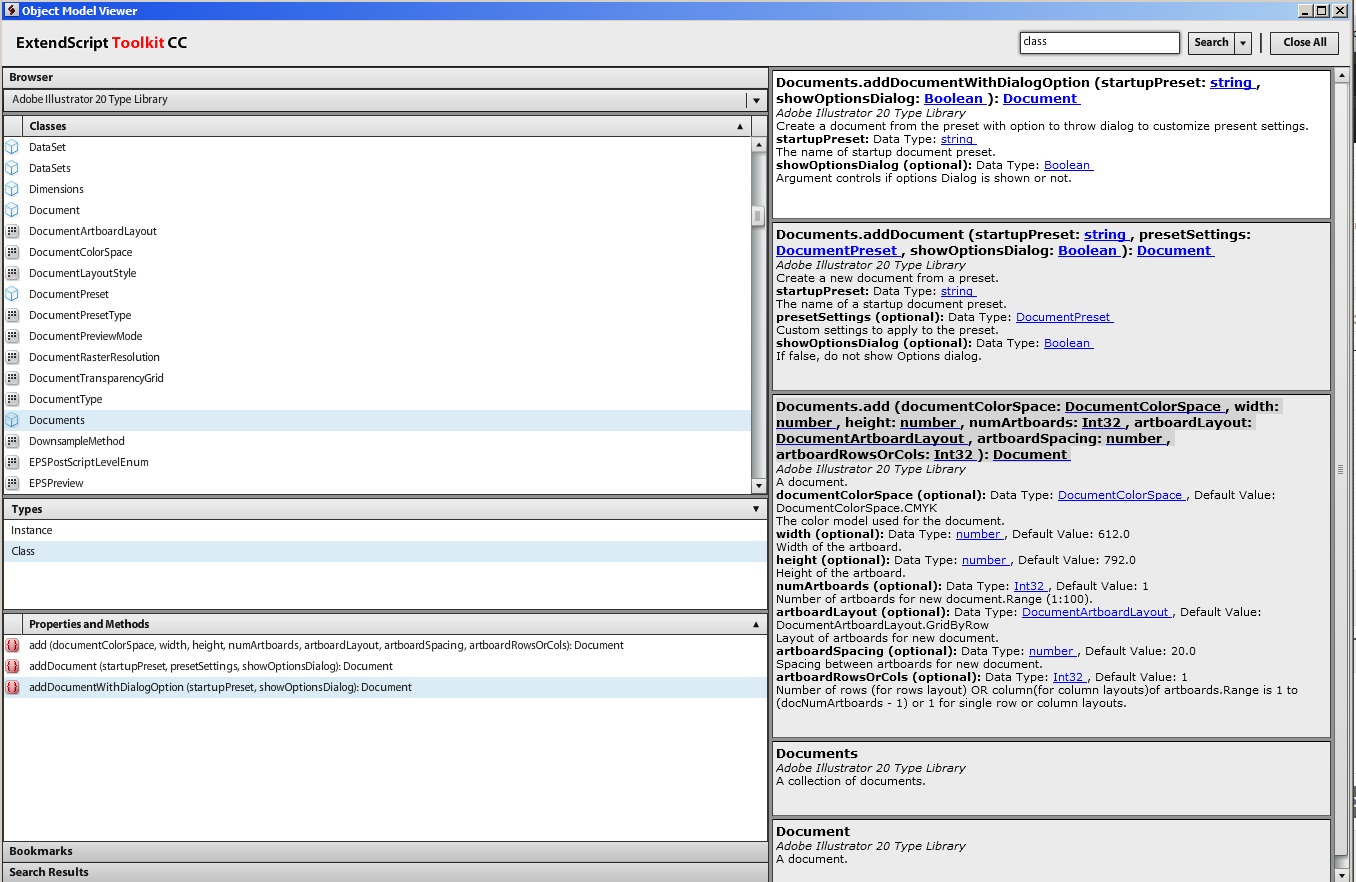
Task: Toggle the Types section arrow
Action: (756, 509)
